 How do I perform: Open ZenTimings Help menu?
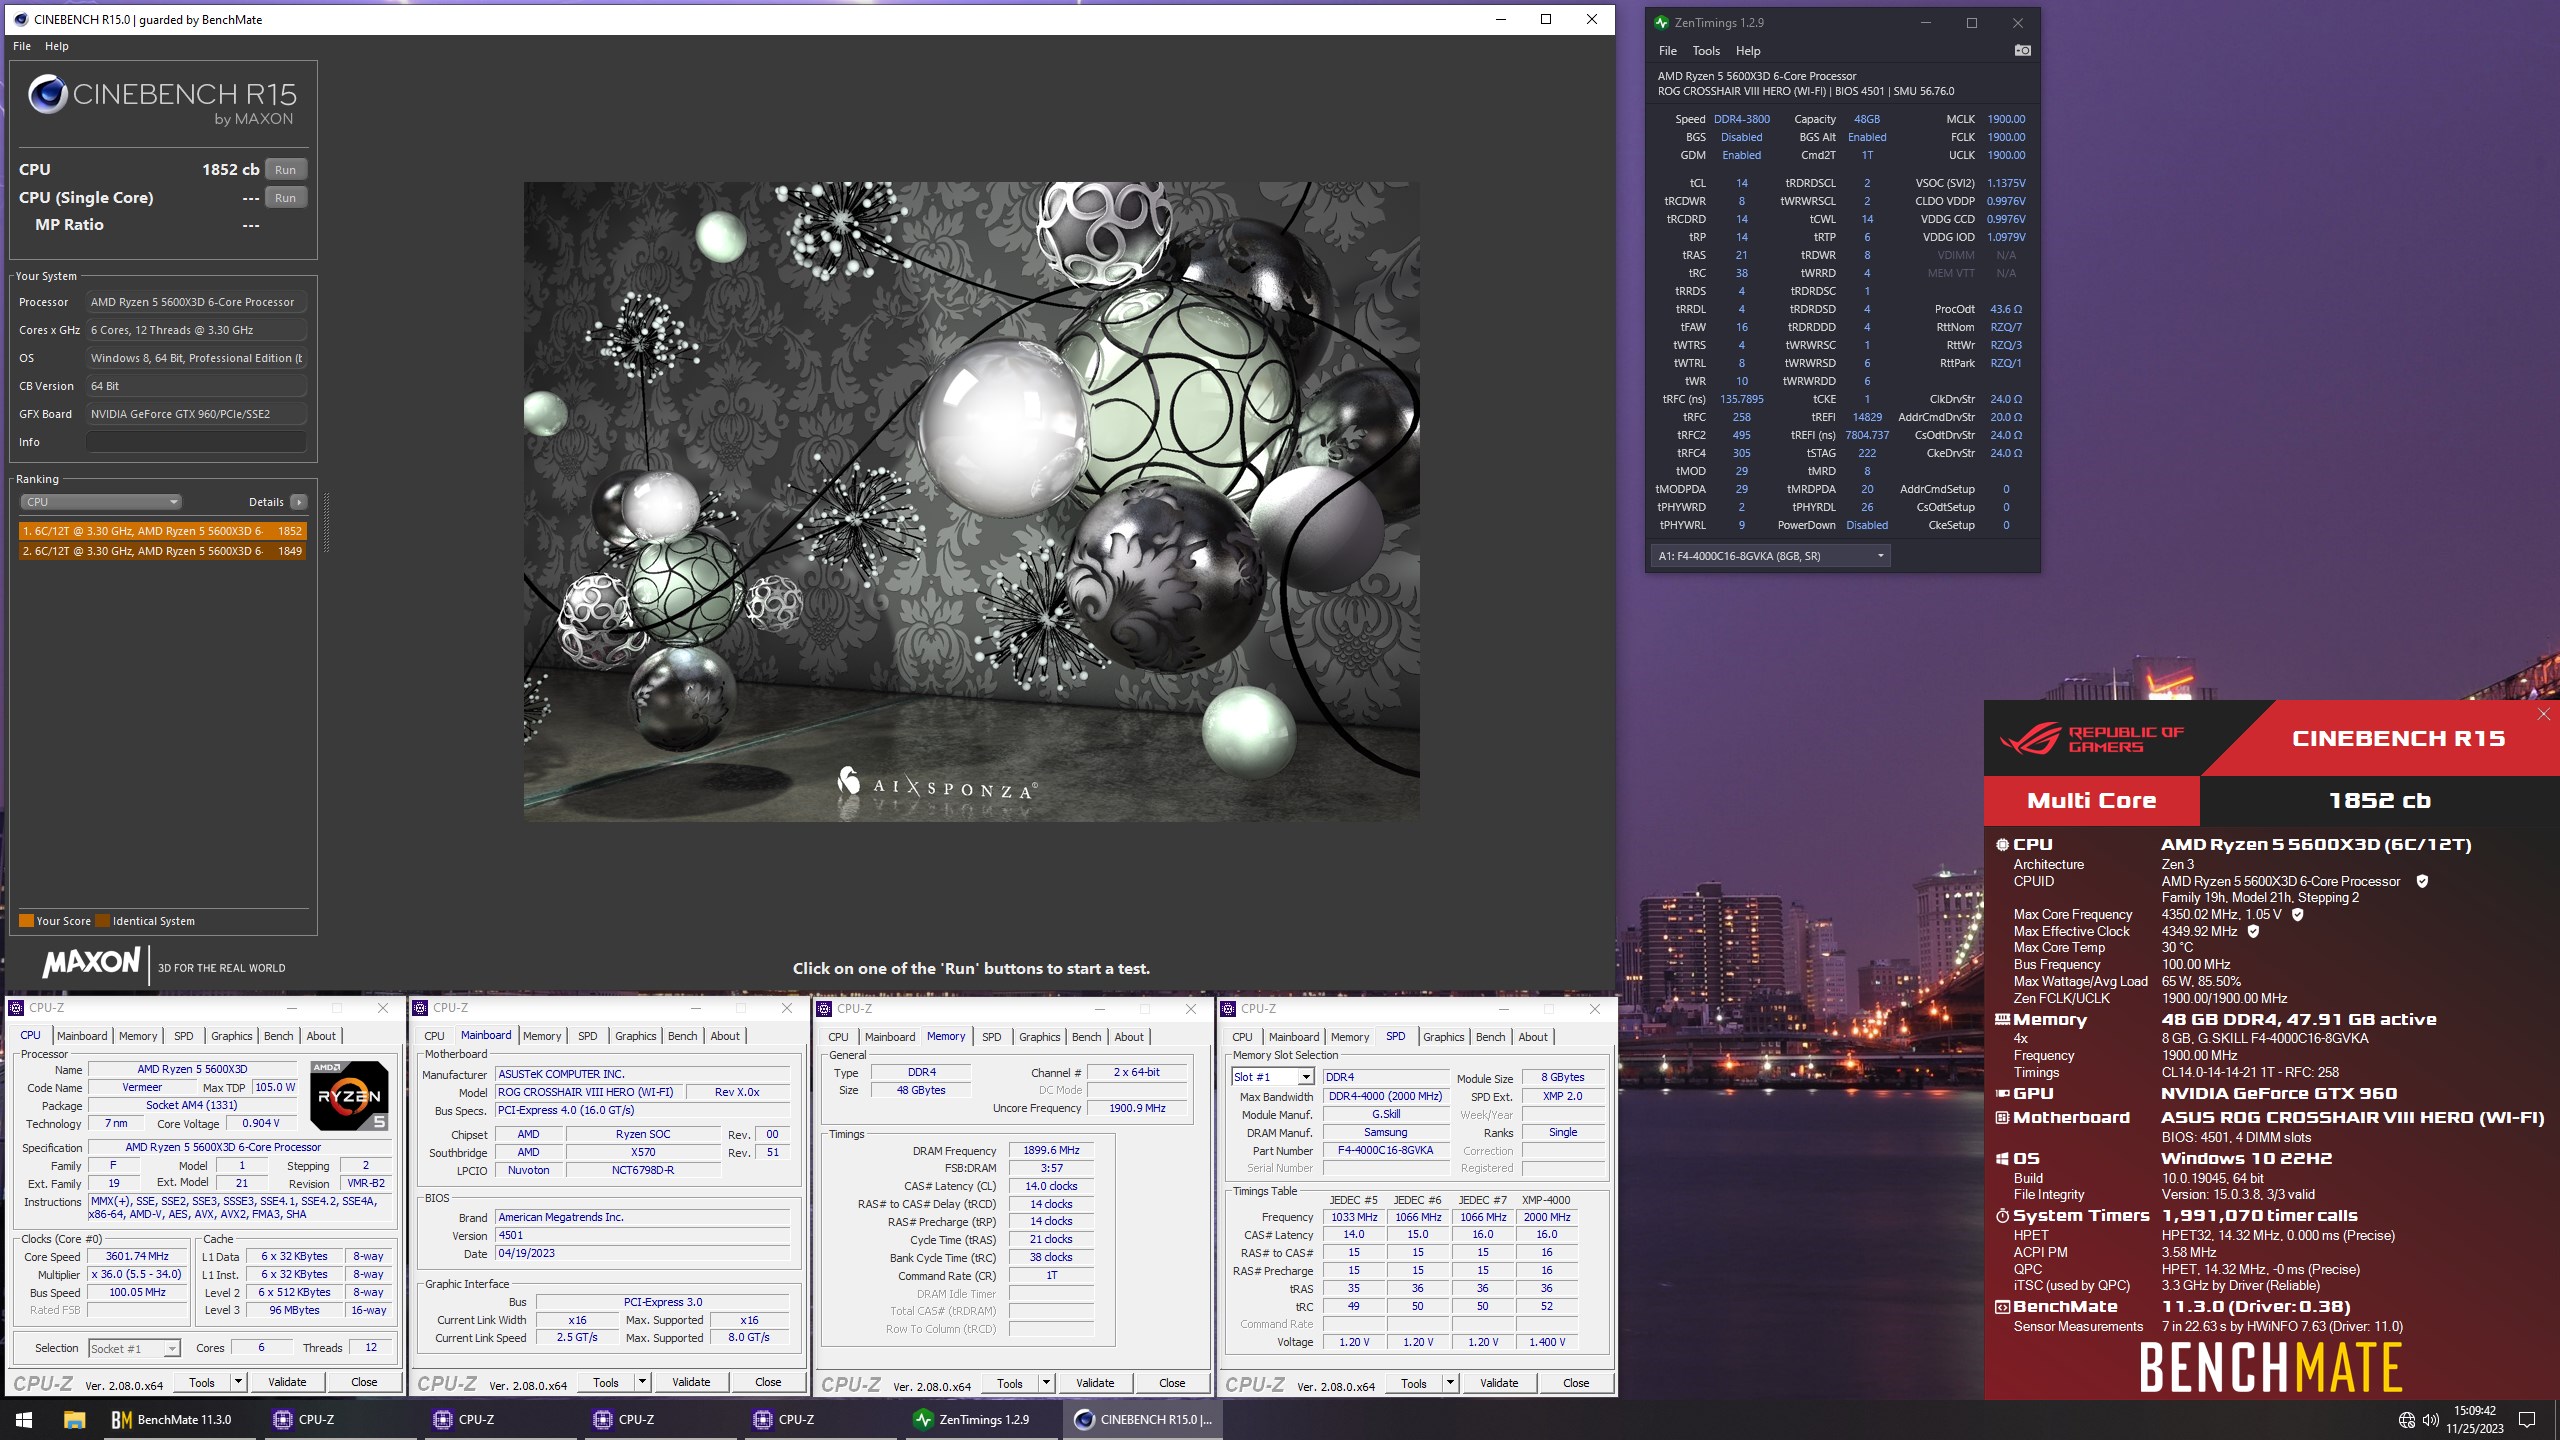(1748, 51)
